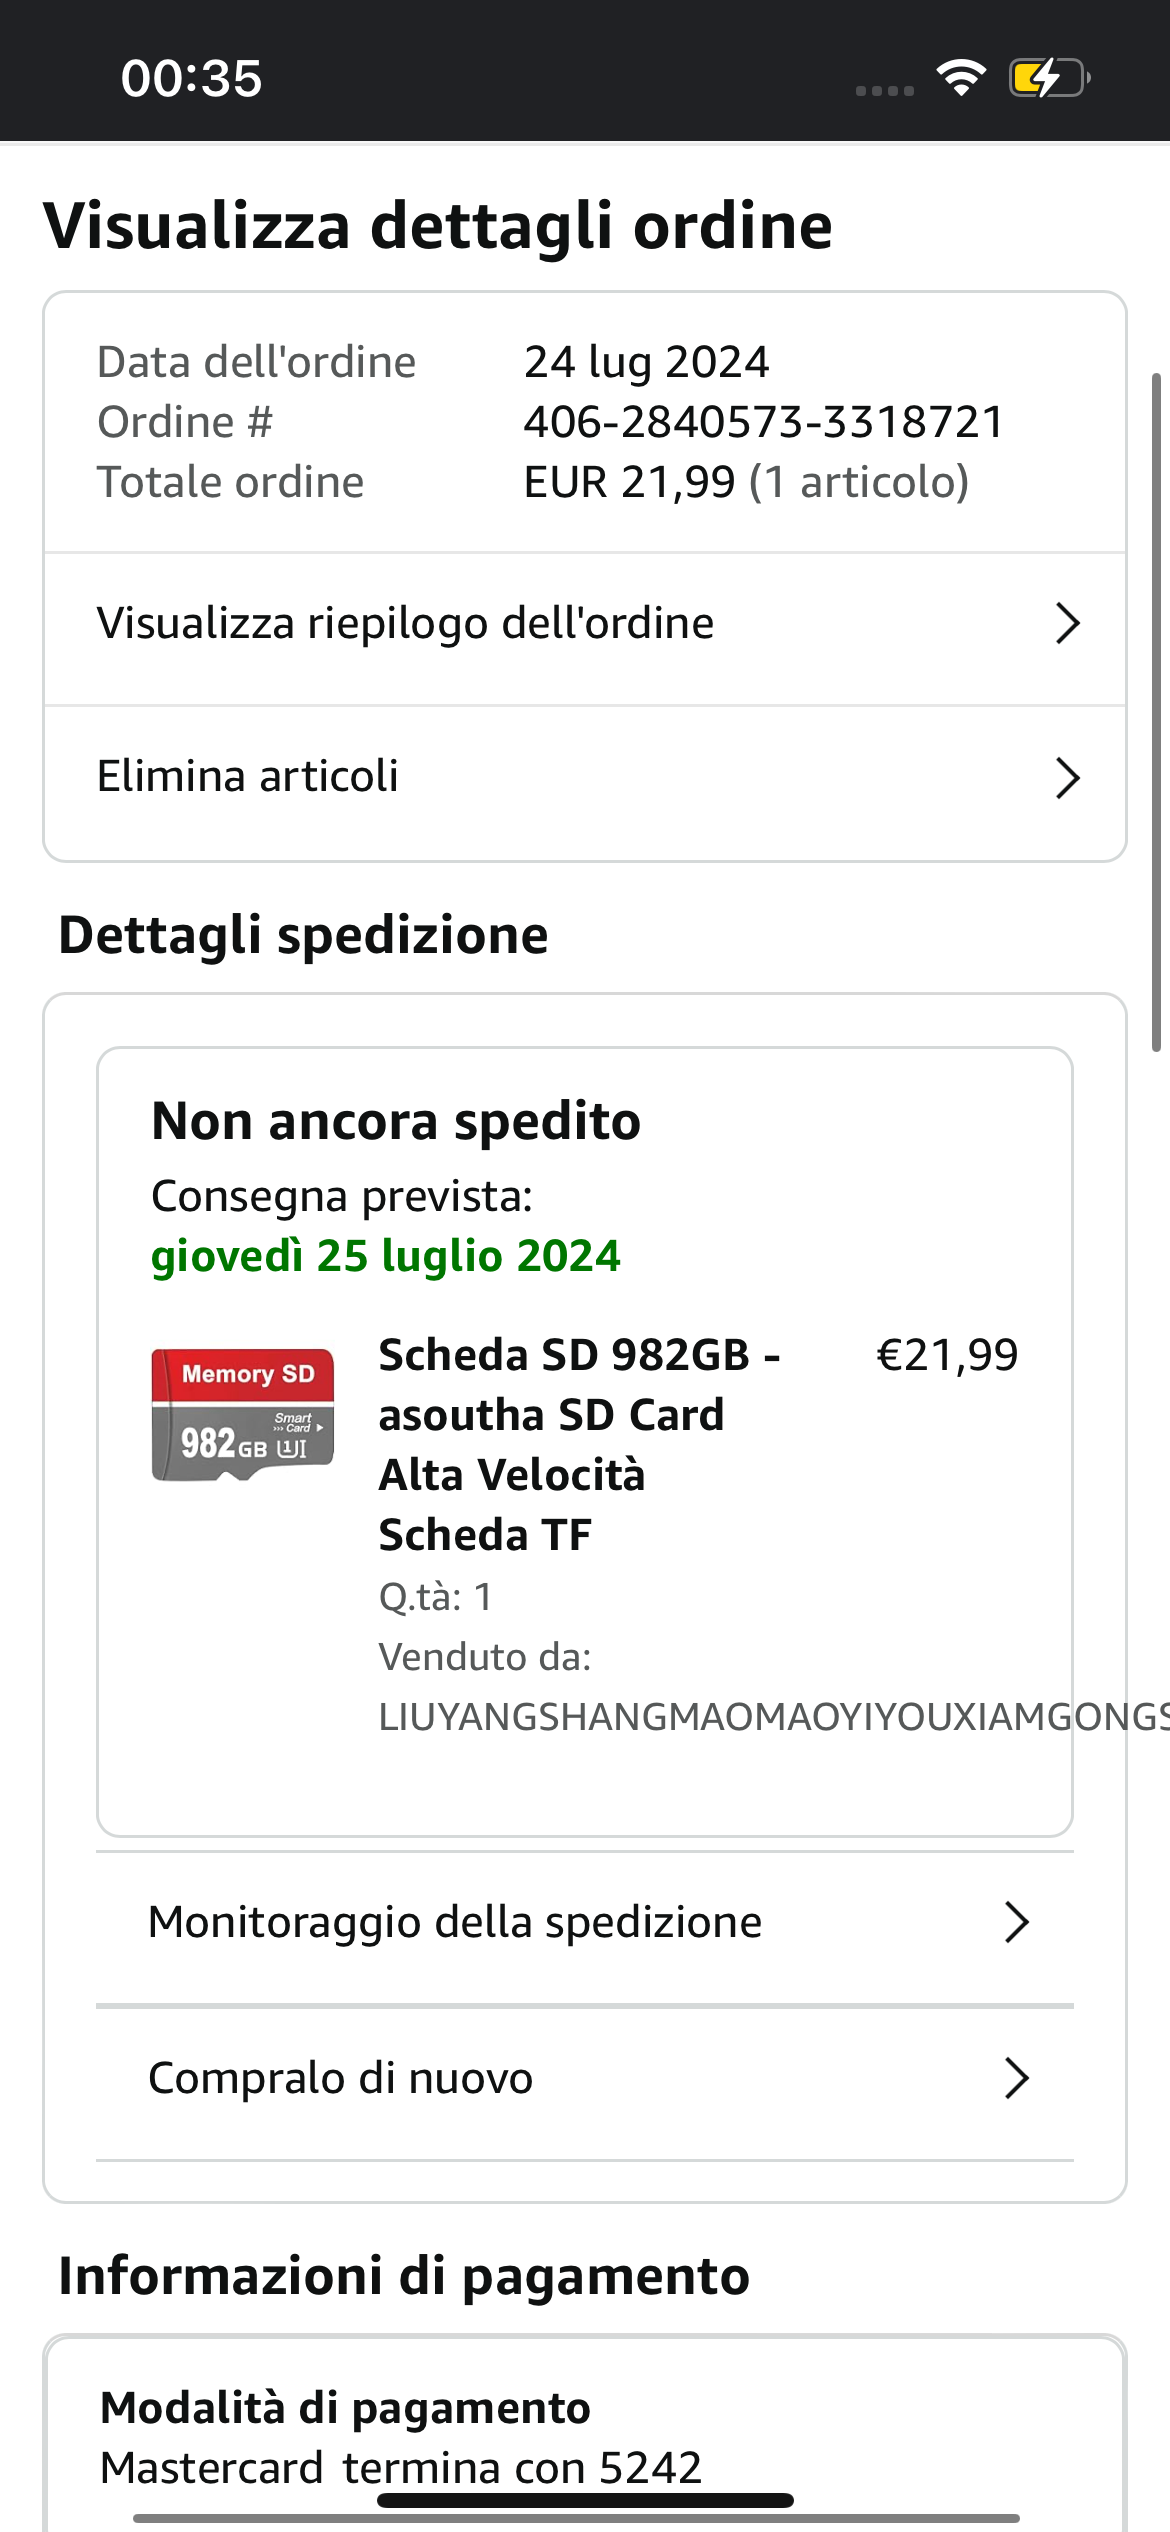Tap the Wi-Fi status icon
The image size is (1170, 2532).
960,77
